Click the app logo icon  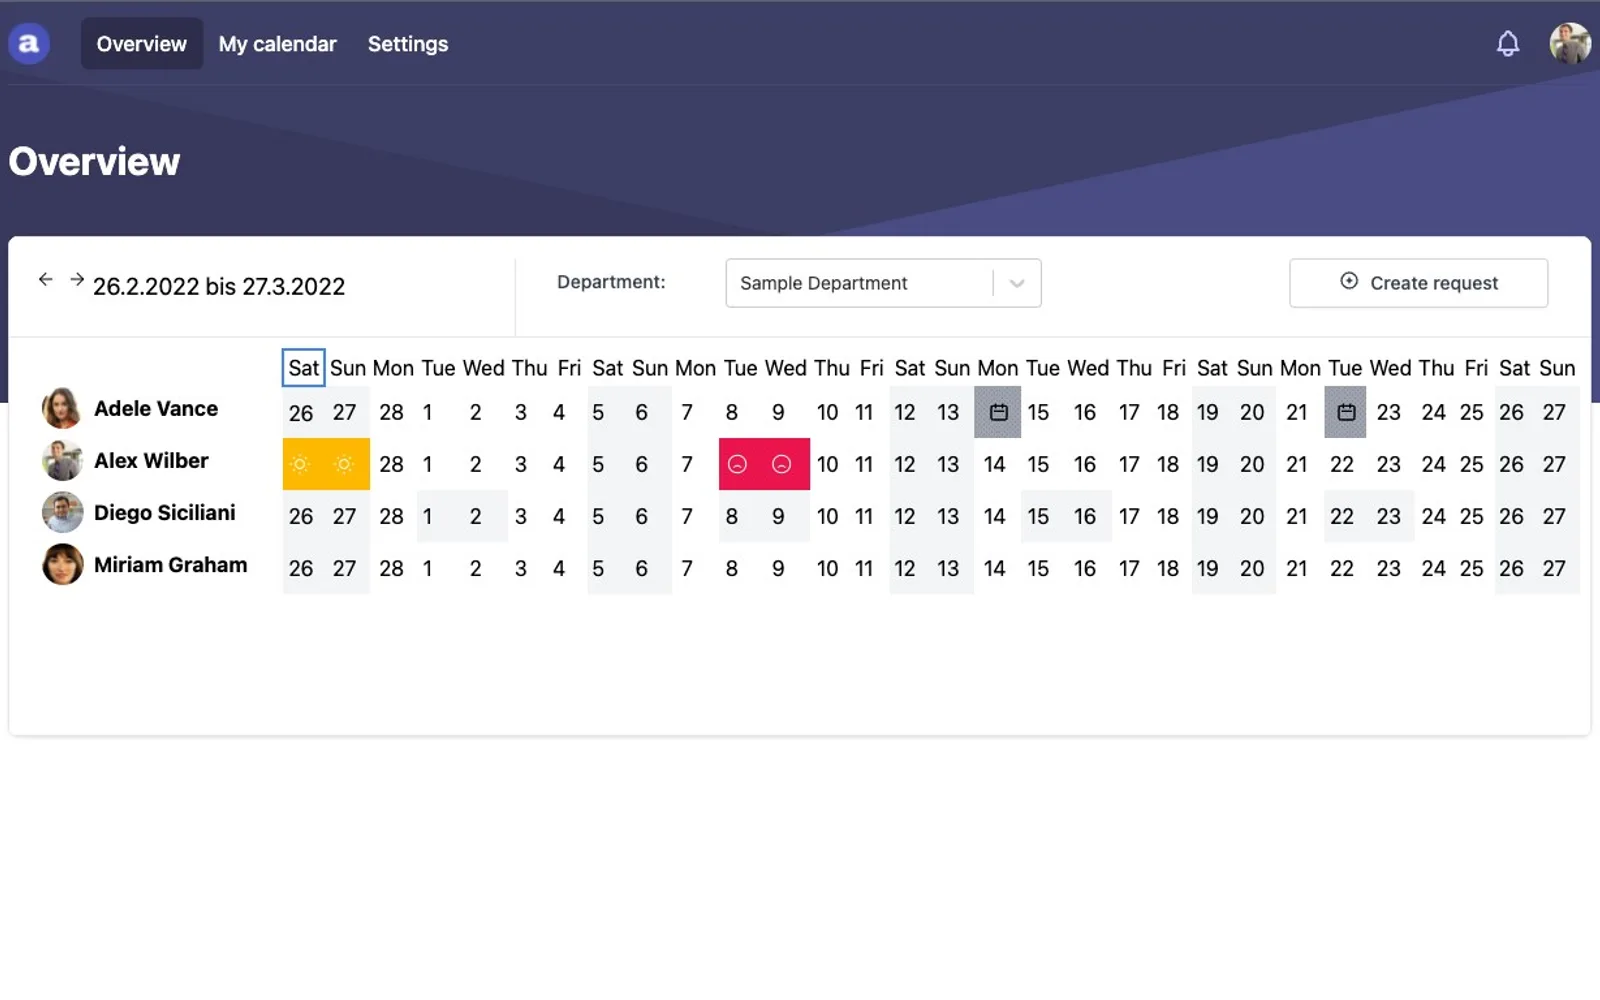(29, 44)
